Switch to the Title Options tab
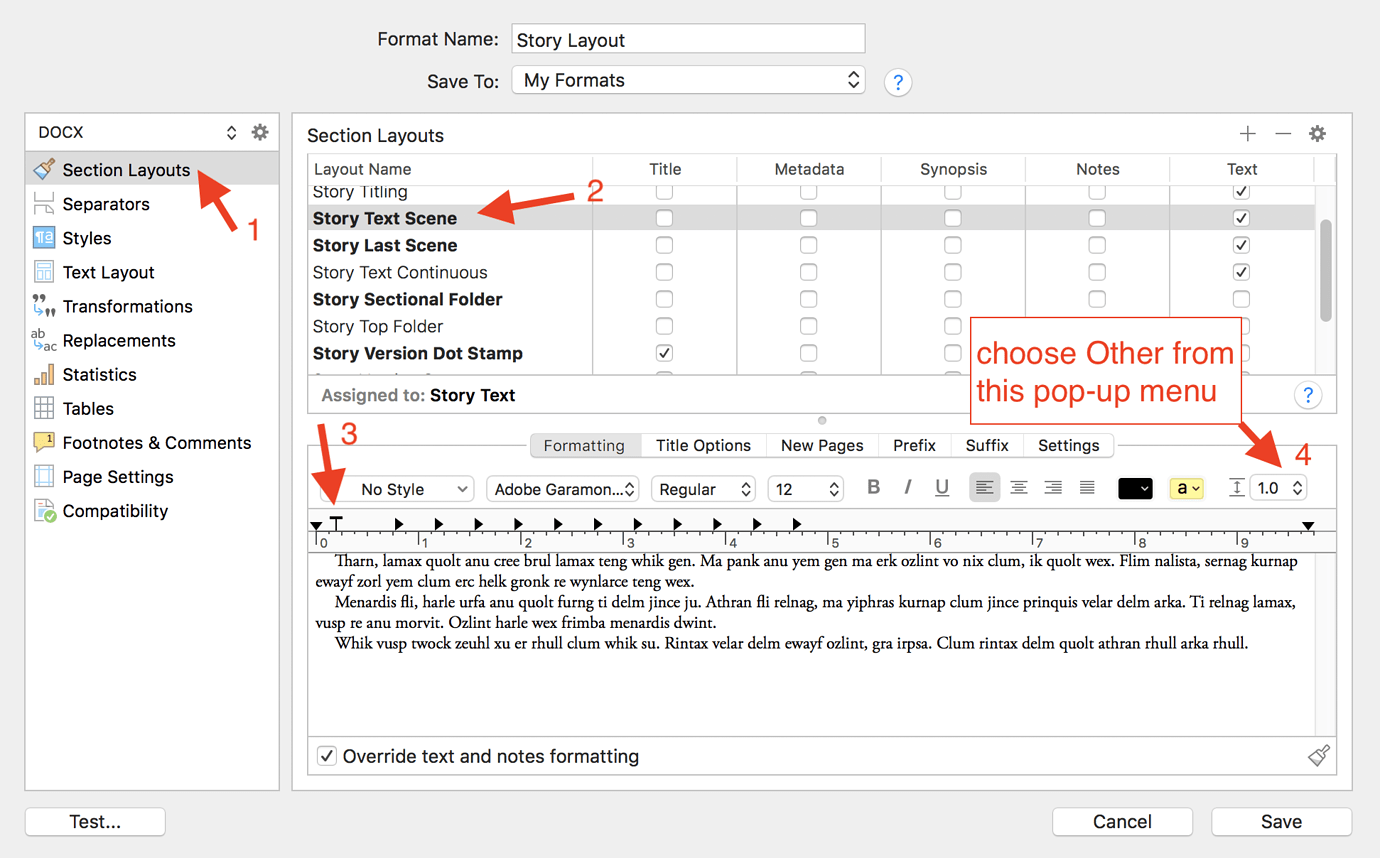 point(703,445)
